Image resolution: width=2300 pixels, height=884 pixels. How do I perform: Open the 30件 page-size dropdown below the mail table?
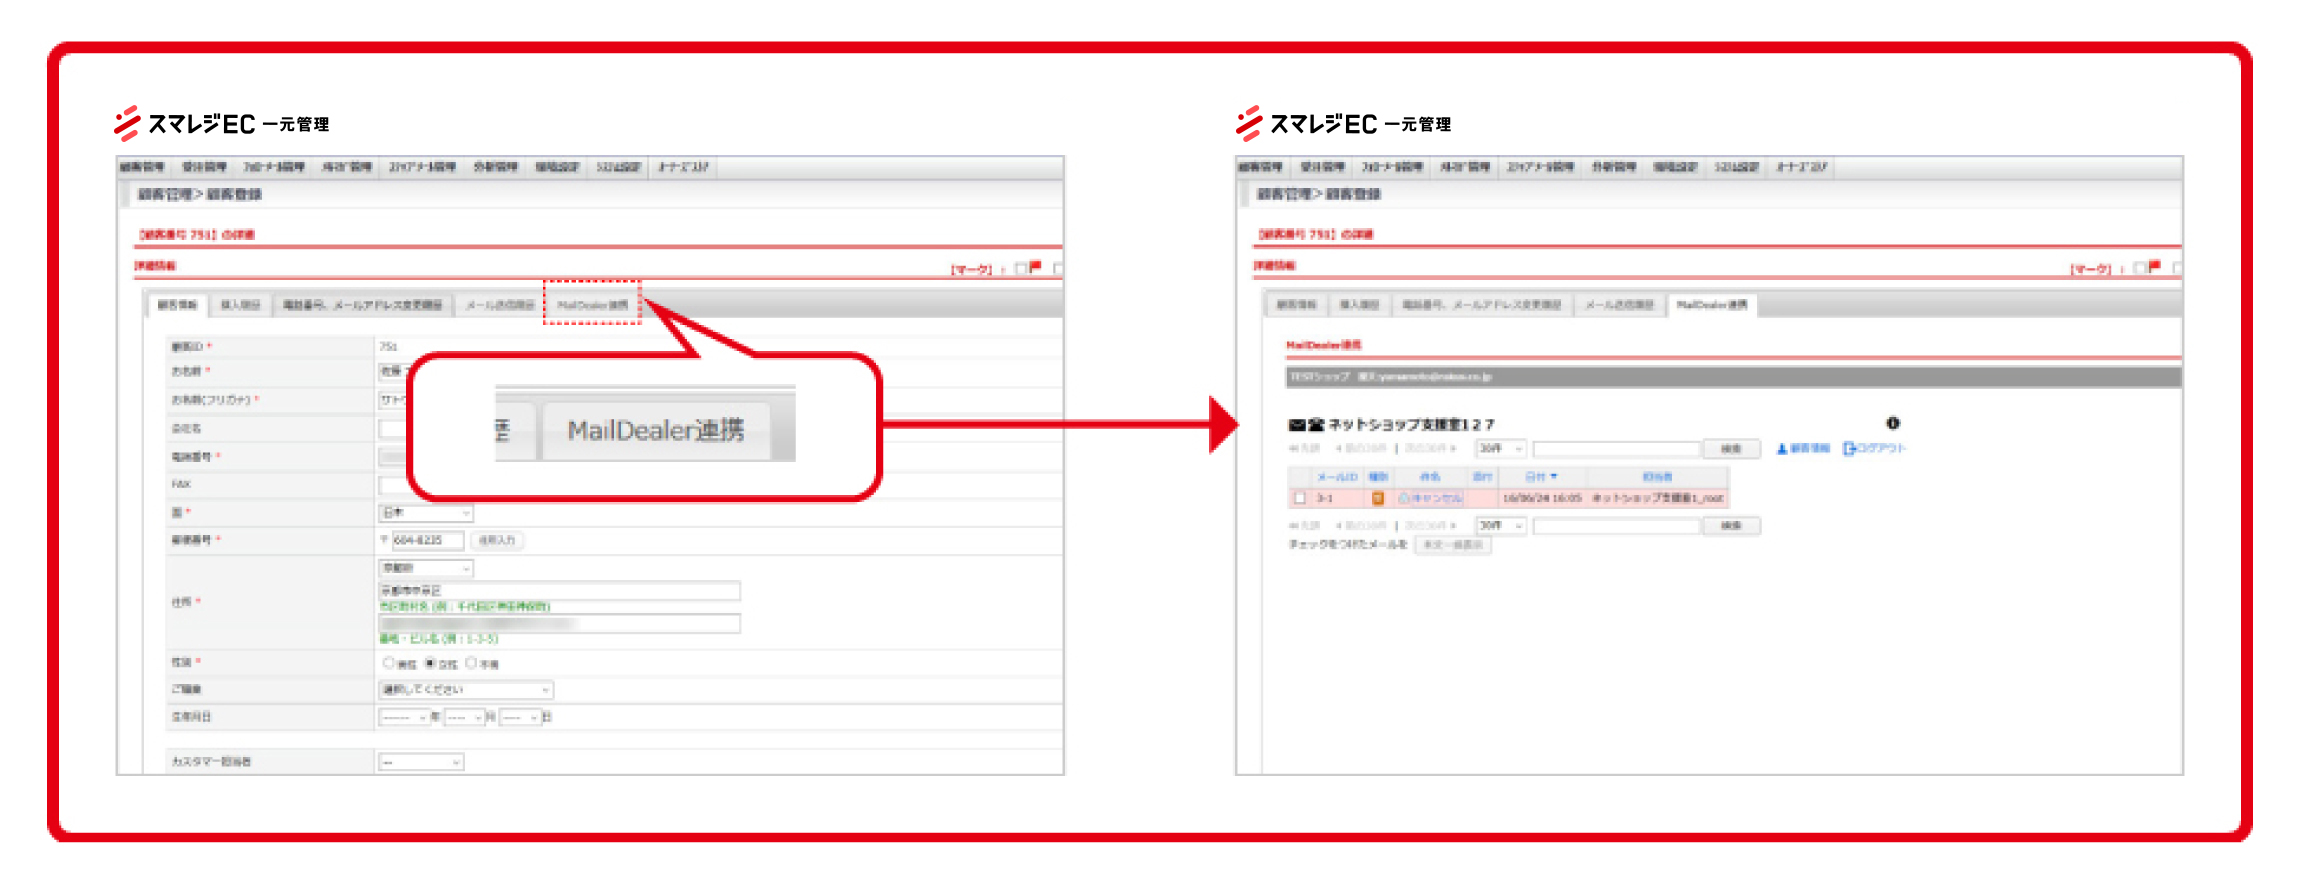1501,526
